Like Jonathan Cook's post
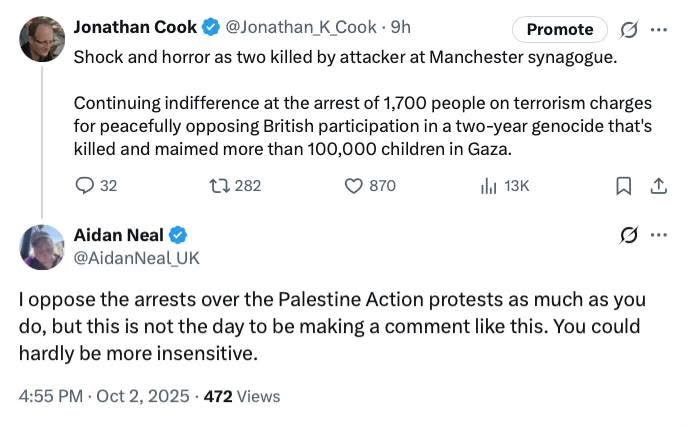 click(x=353, y=185)
